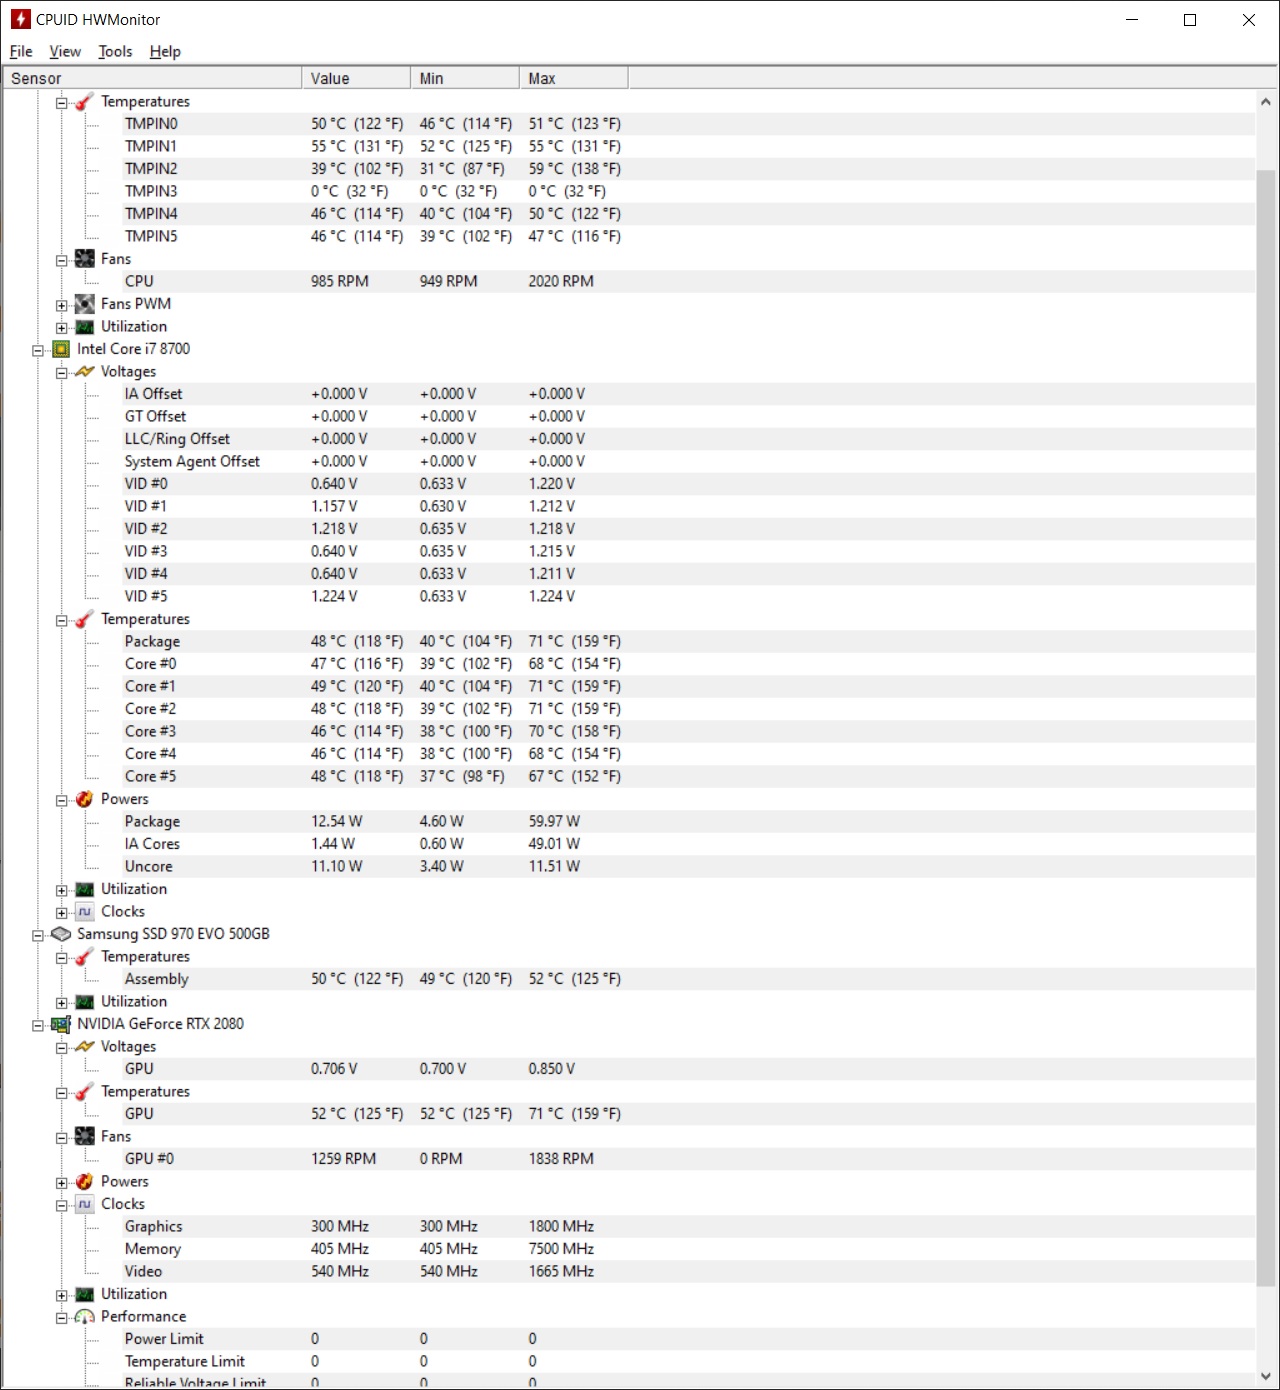This screenshot has width=1280, height=1390.
Task: Click the Clocks icon under NVIDIA GeForce RTX 2080
Action: (x=85, y=1204)
